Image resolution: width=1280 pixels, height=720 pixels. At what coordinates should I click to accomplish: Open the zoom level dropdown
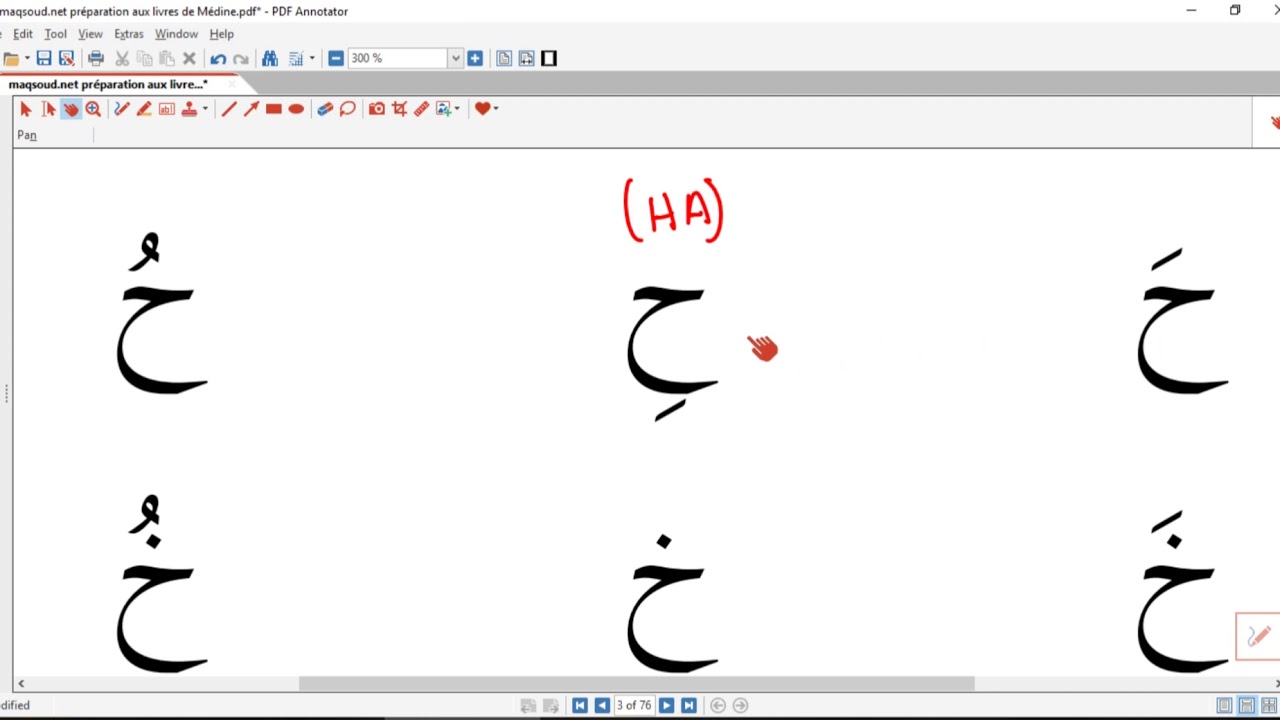455,58
